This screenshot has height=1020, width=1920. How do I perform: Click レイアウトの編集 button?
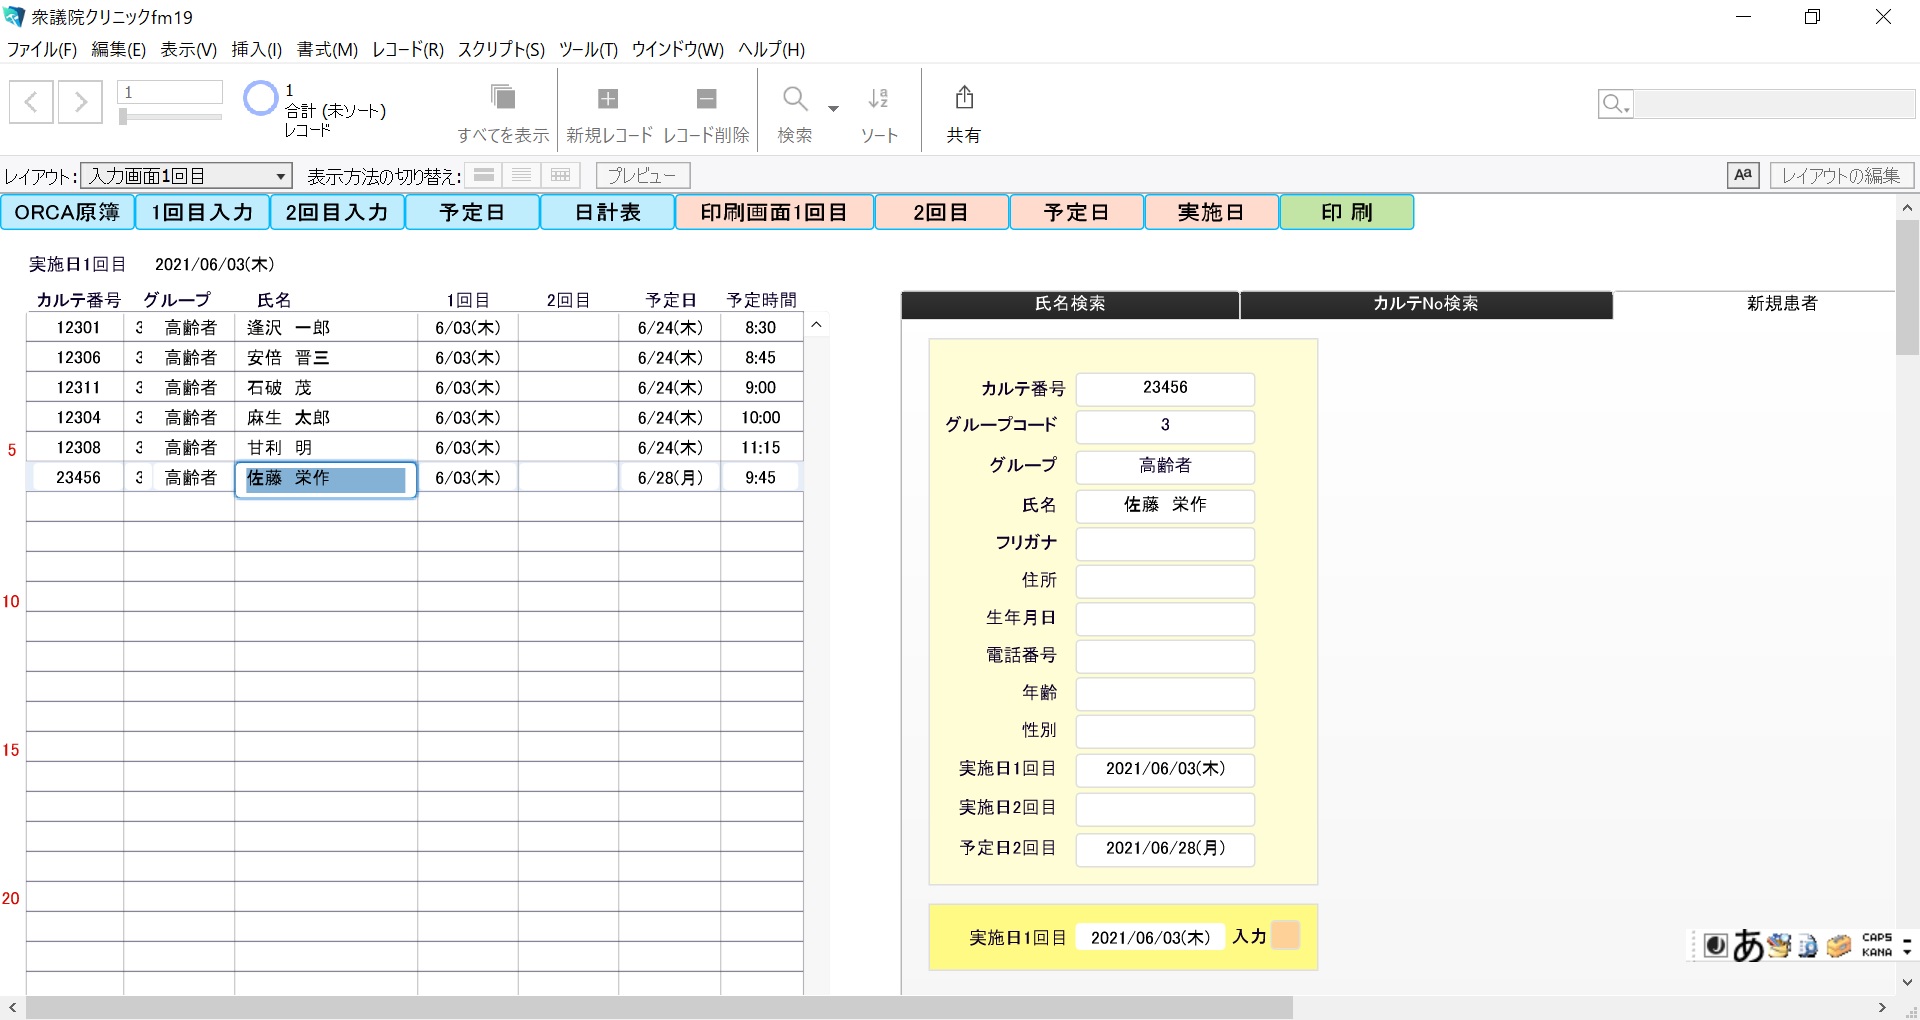[1841, 176]
